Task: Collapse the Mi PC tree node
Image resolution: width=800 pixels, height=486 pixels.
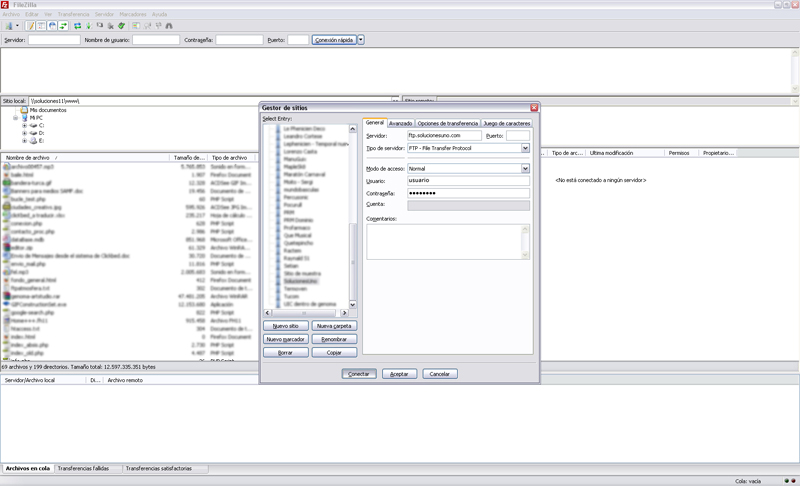Action: 16,118
